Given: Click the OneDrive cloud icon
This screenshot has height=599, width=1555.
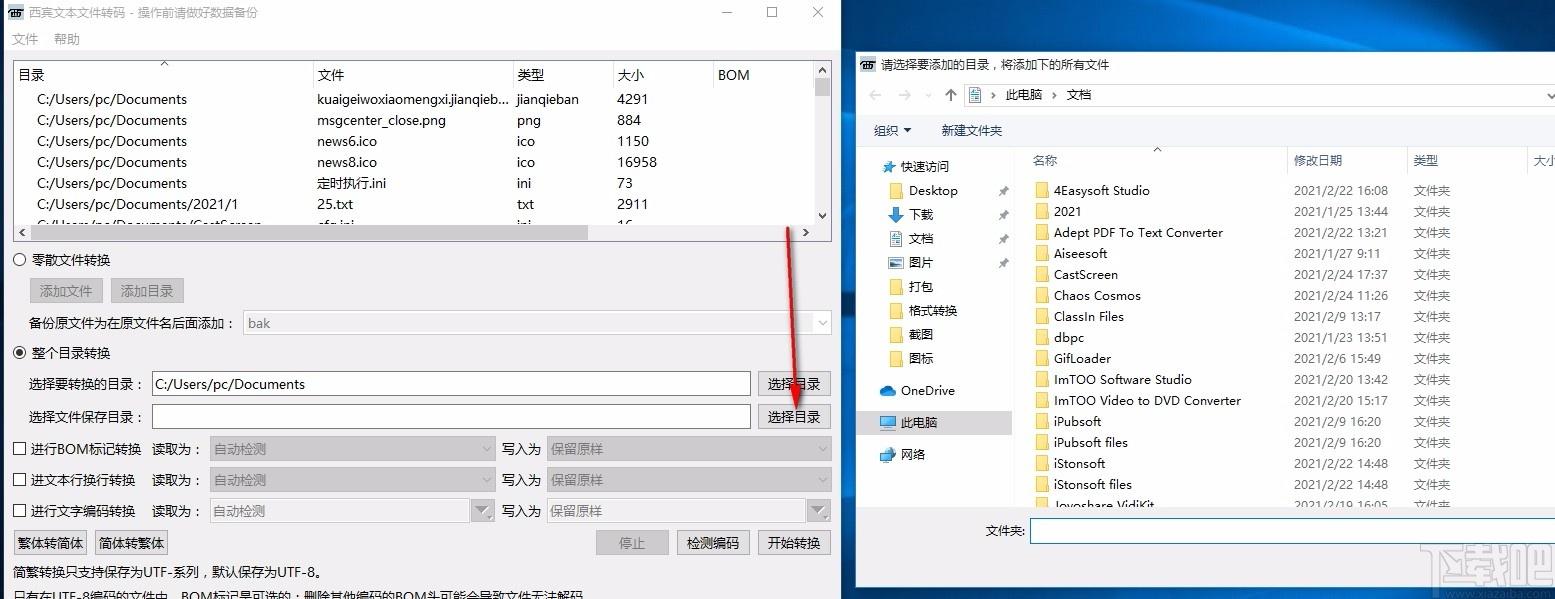Looking at the screenshot, I should click(888, 390).
